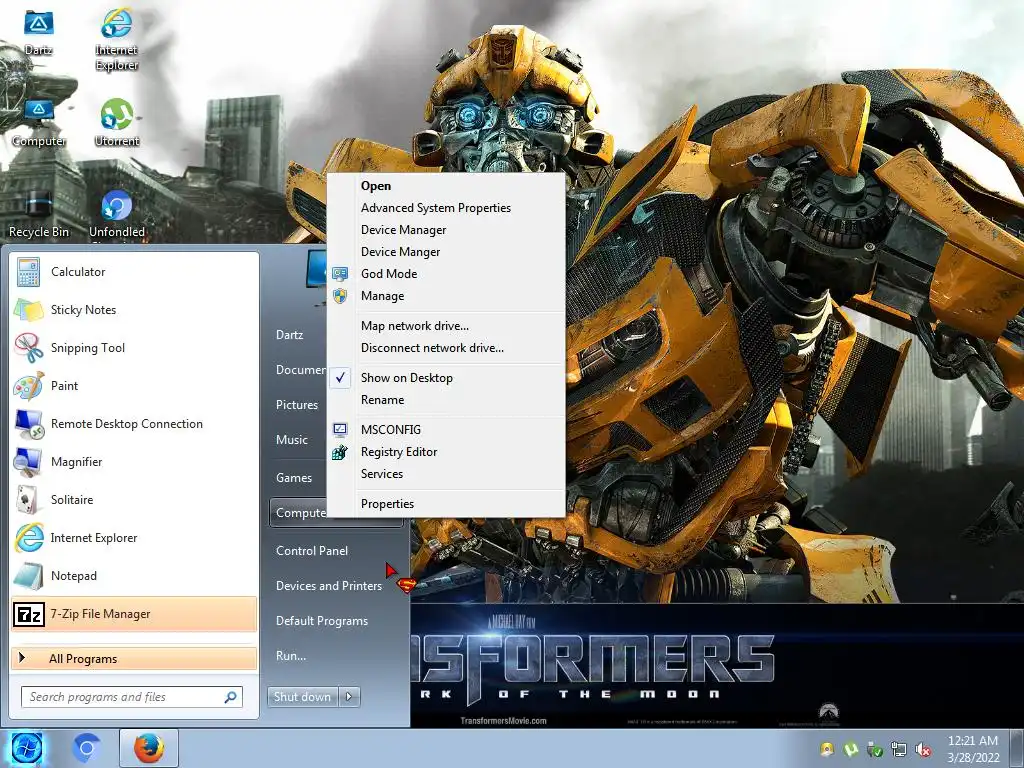
Task: Click the Calculator icon in Start menu
Action: click(x=29, y=272)
